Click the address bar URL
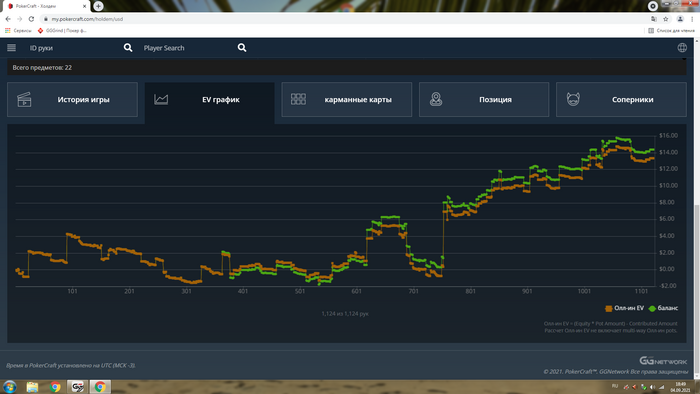This screenshot has height=394, width=700. pyautogui.click(x=87, y=19)
